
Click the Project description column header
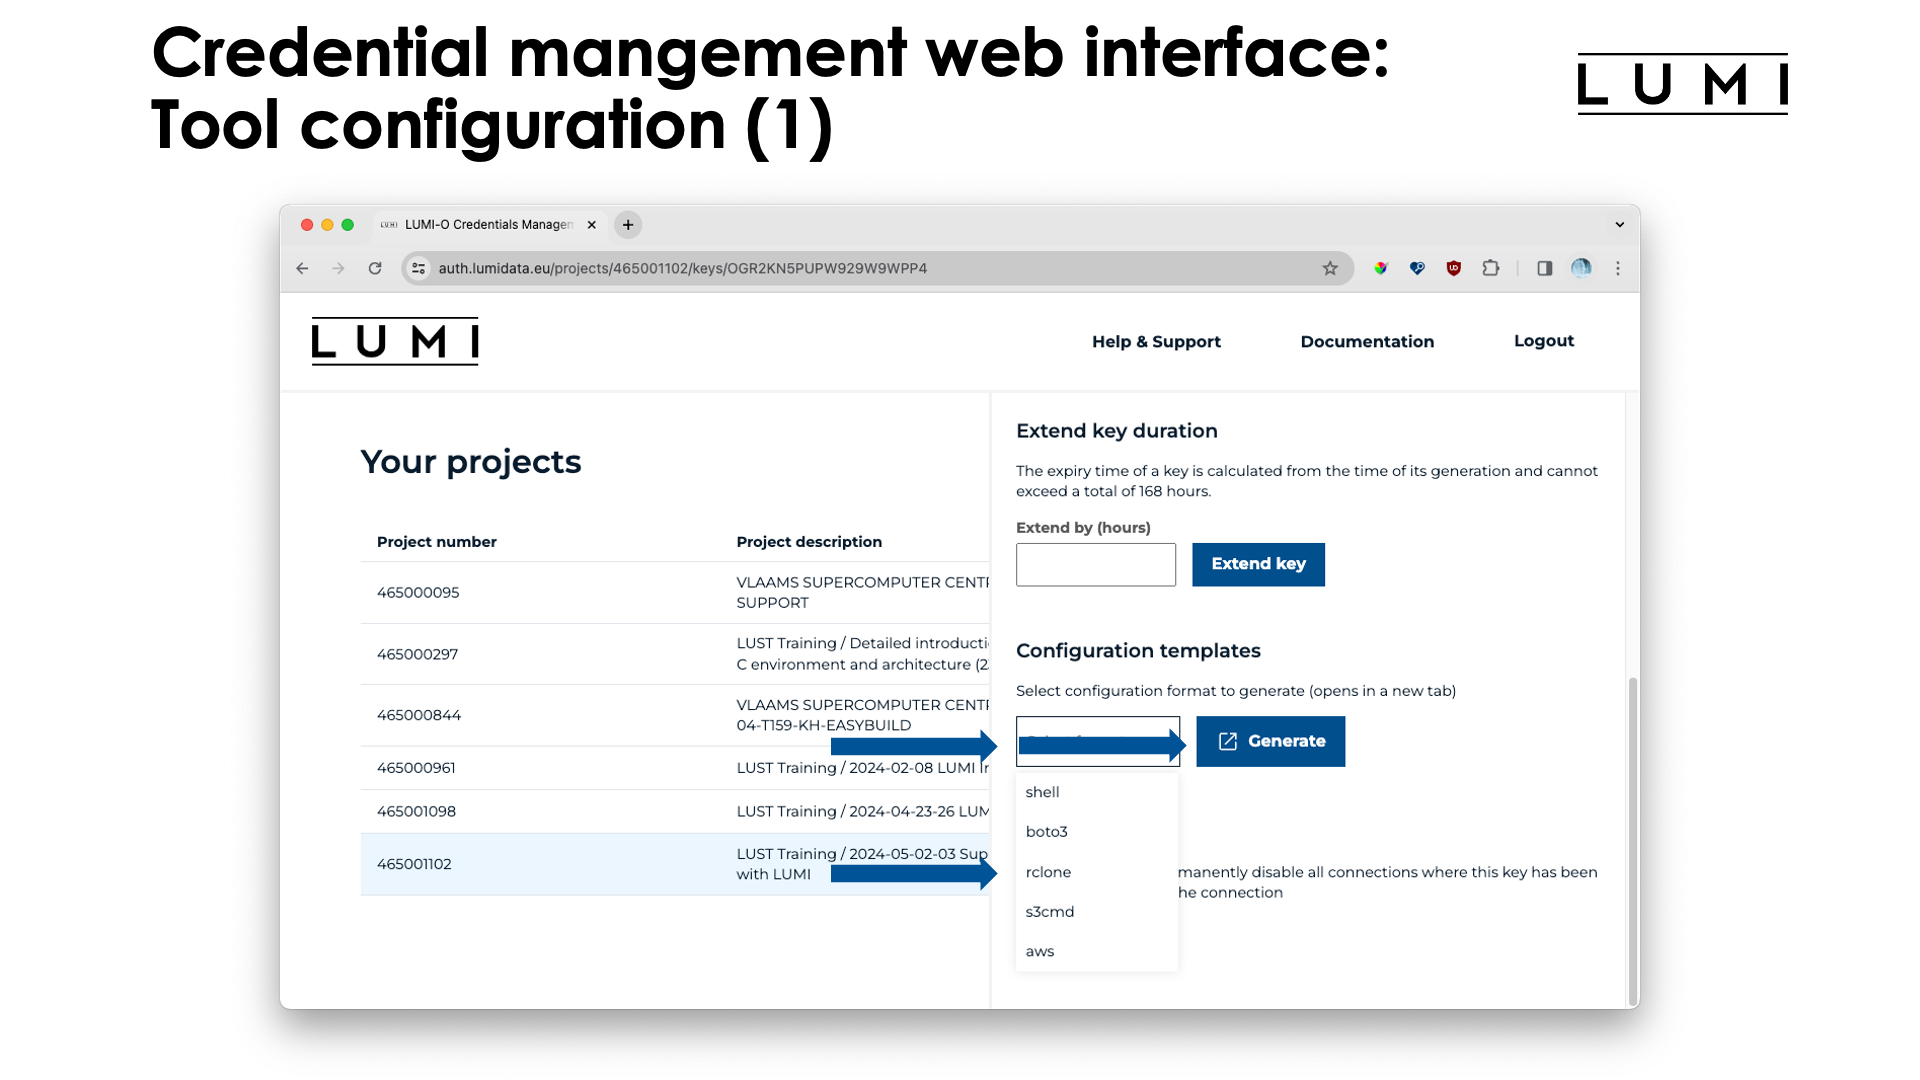809,542
